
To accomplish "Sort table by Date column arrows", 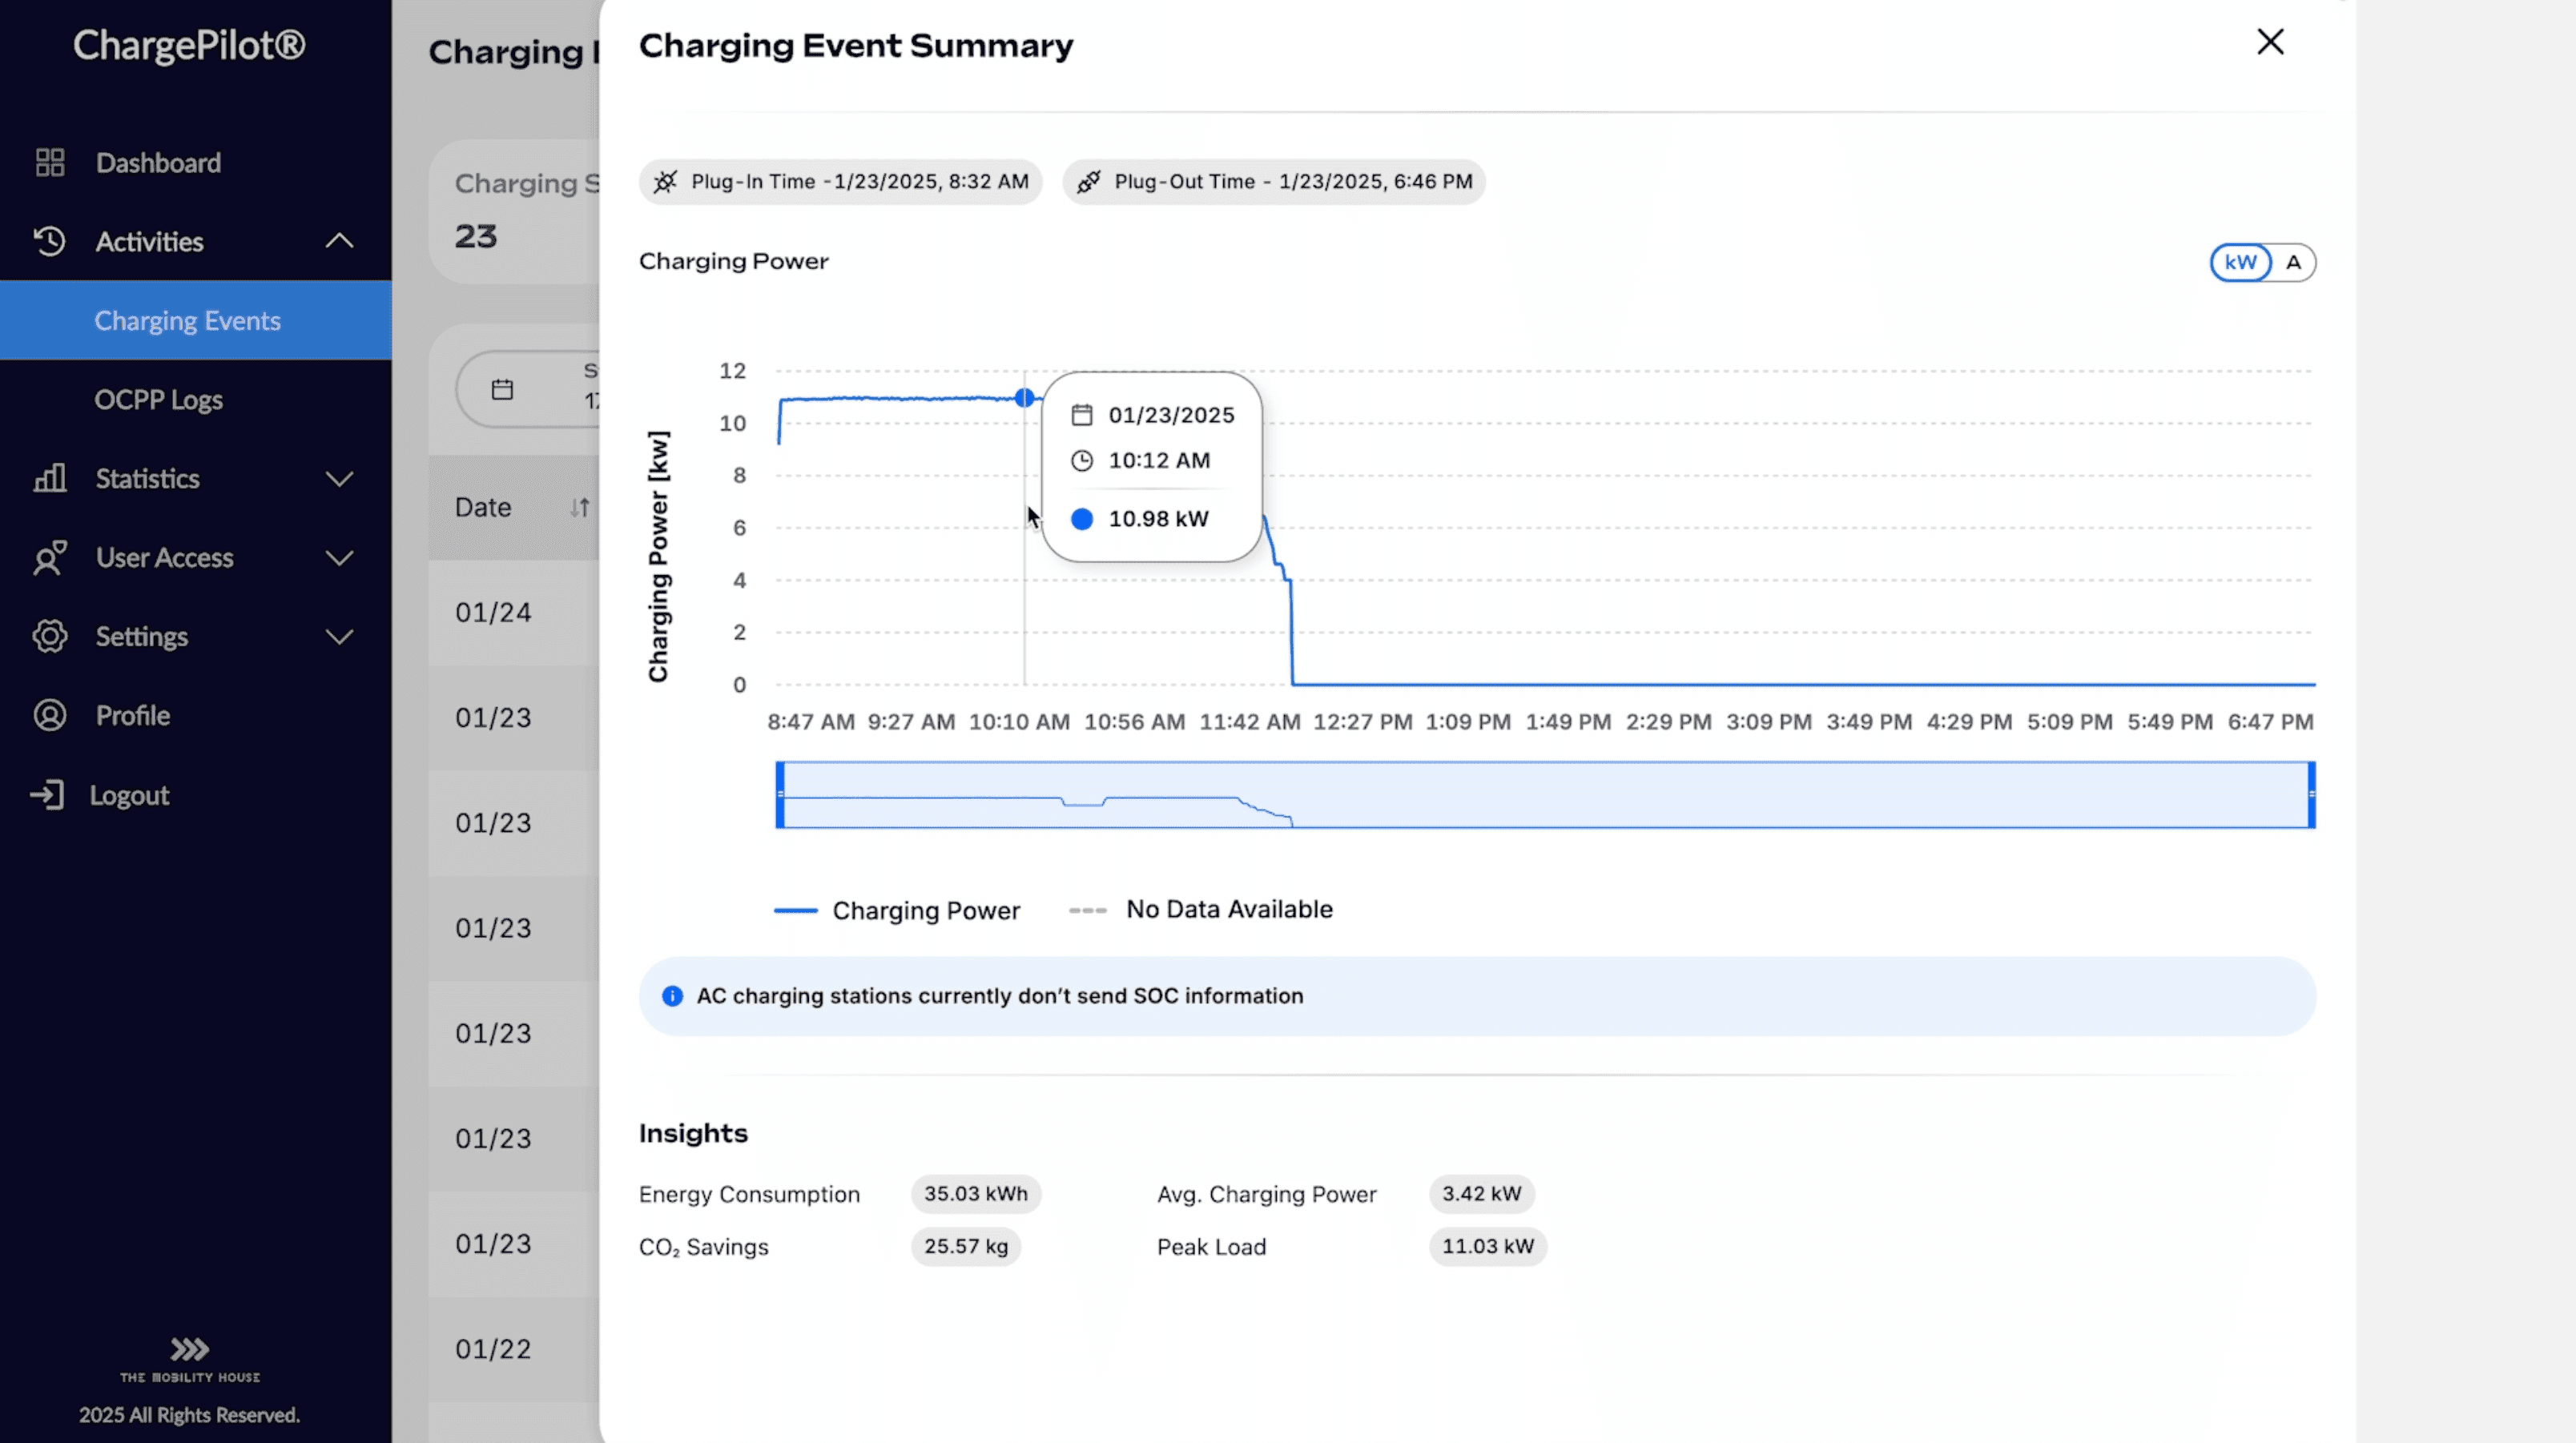I will (x=580, y=507).
